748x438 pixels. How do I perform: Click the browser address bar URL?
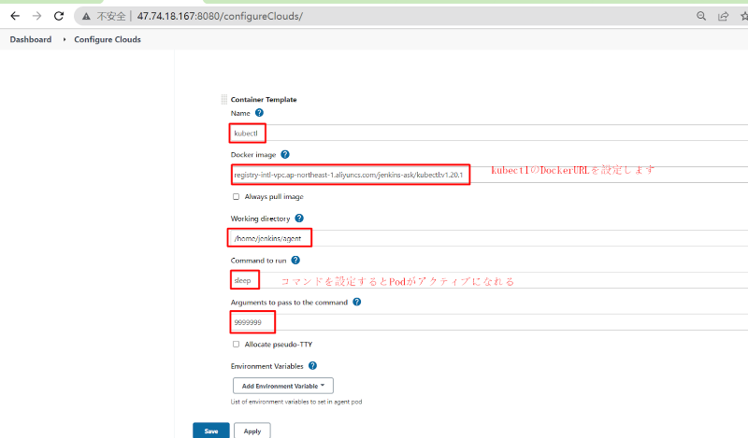[220, 16]
